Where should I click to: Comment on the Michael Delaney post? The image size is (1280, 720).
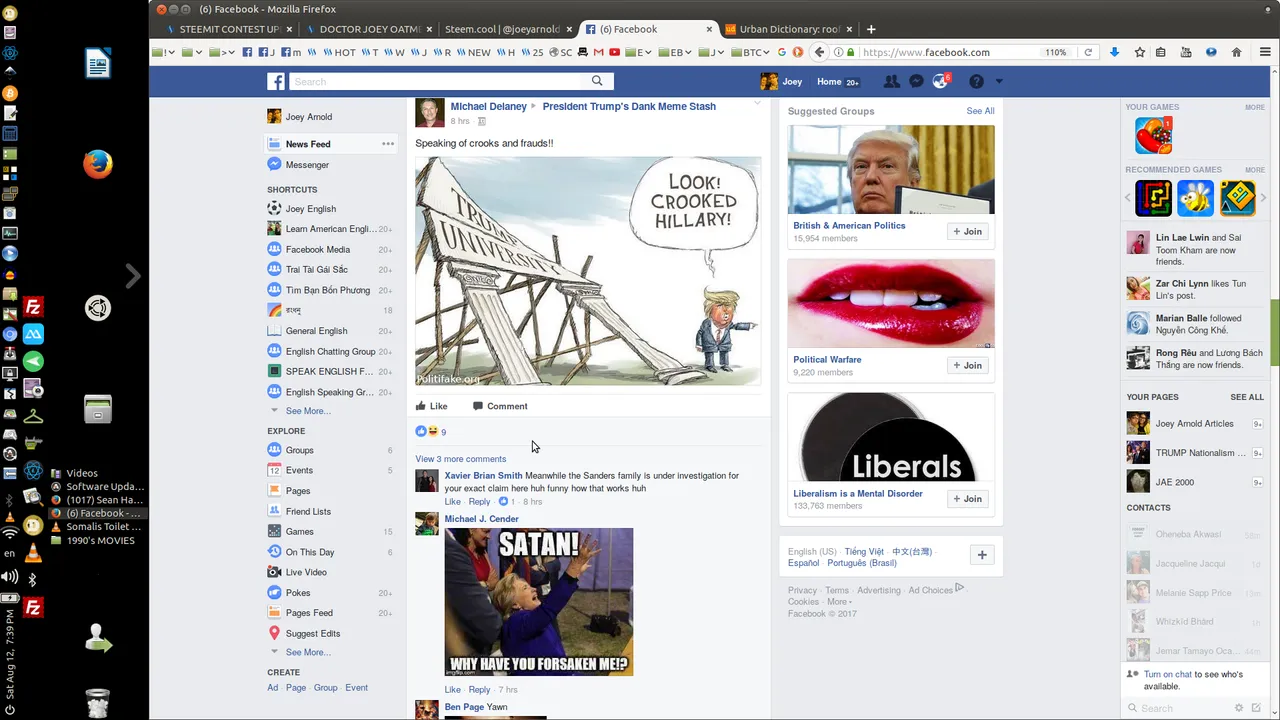[500, 406]
